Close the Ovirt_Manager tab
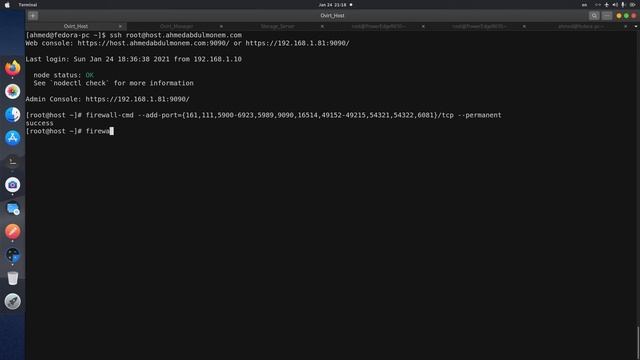The image size is (640, 360). pos(221,26)
